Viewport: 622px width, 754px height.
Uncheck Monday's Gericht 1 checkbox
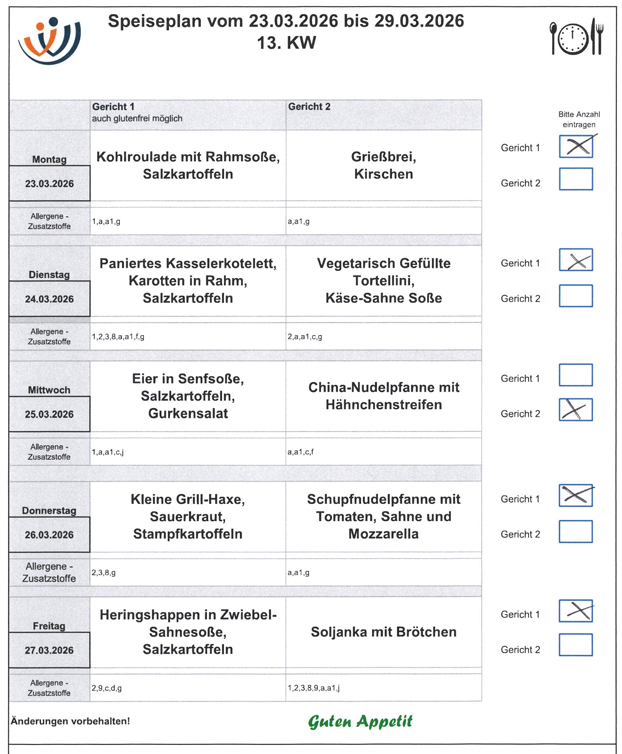click(575, 147)
